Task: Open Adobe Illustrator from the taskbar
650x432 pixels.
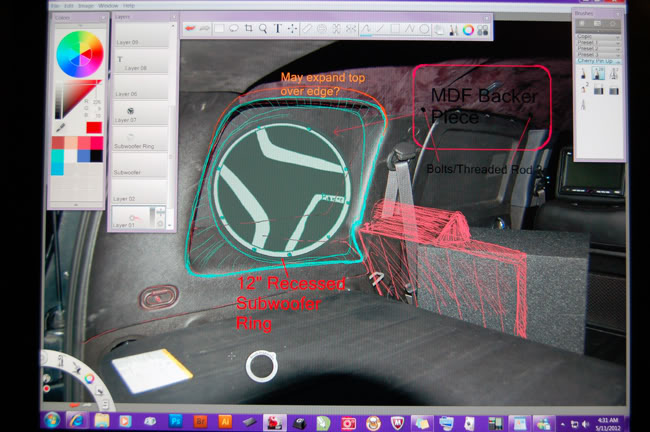Action: pyautogui.click(x=225, y=422)
